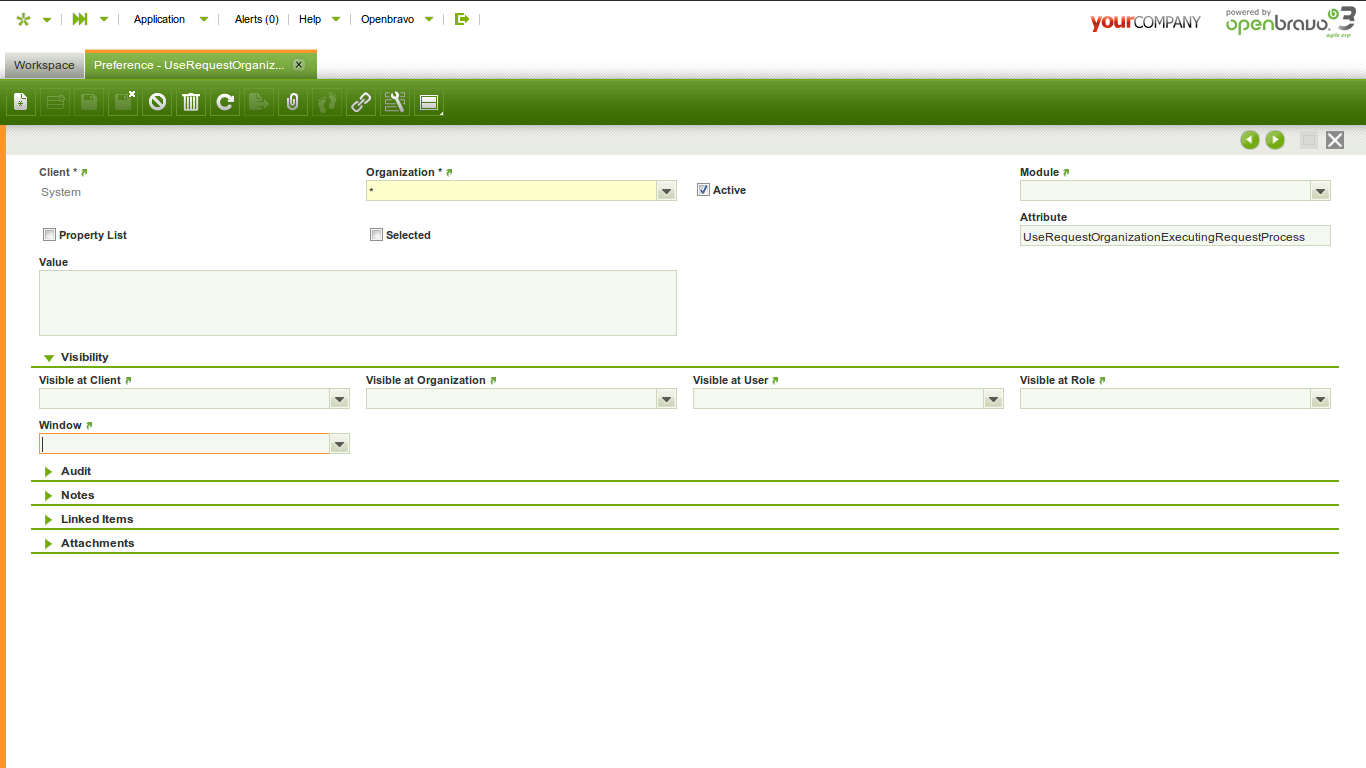Tick the Selected checkbox
Image resolution: width=1366 pixels, height=768 pixels.
tap(376, 235)
